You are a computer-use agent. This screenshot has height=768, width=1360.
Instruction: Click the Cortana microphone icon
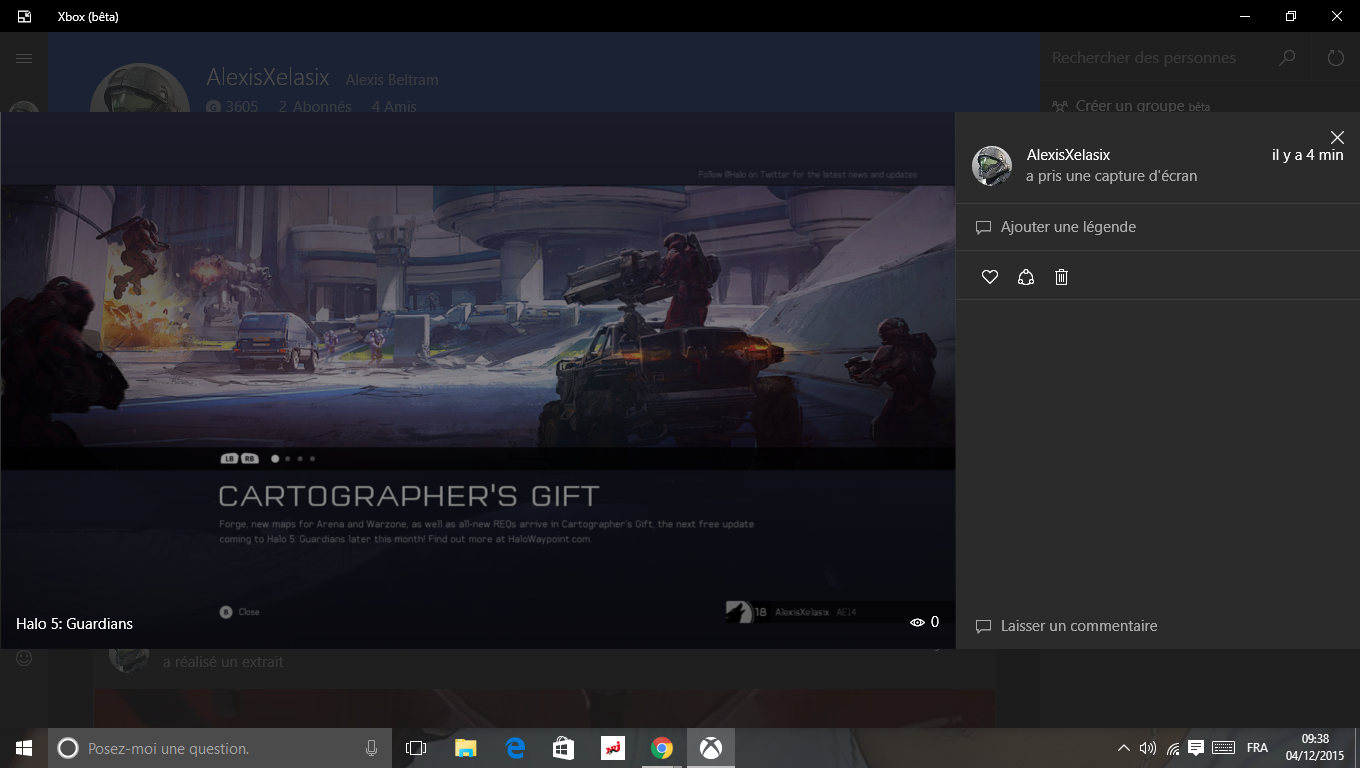(371, 748)
